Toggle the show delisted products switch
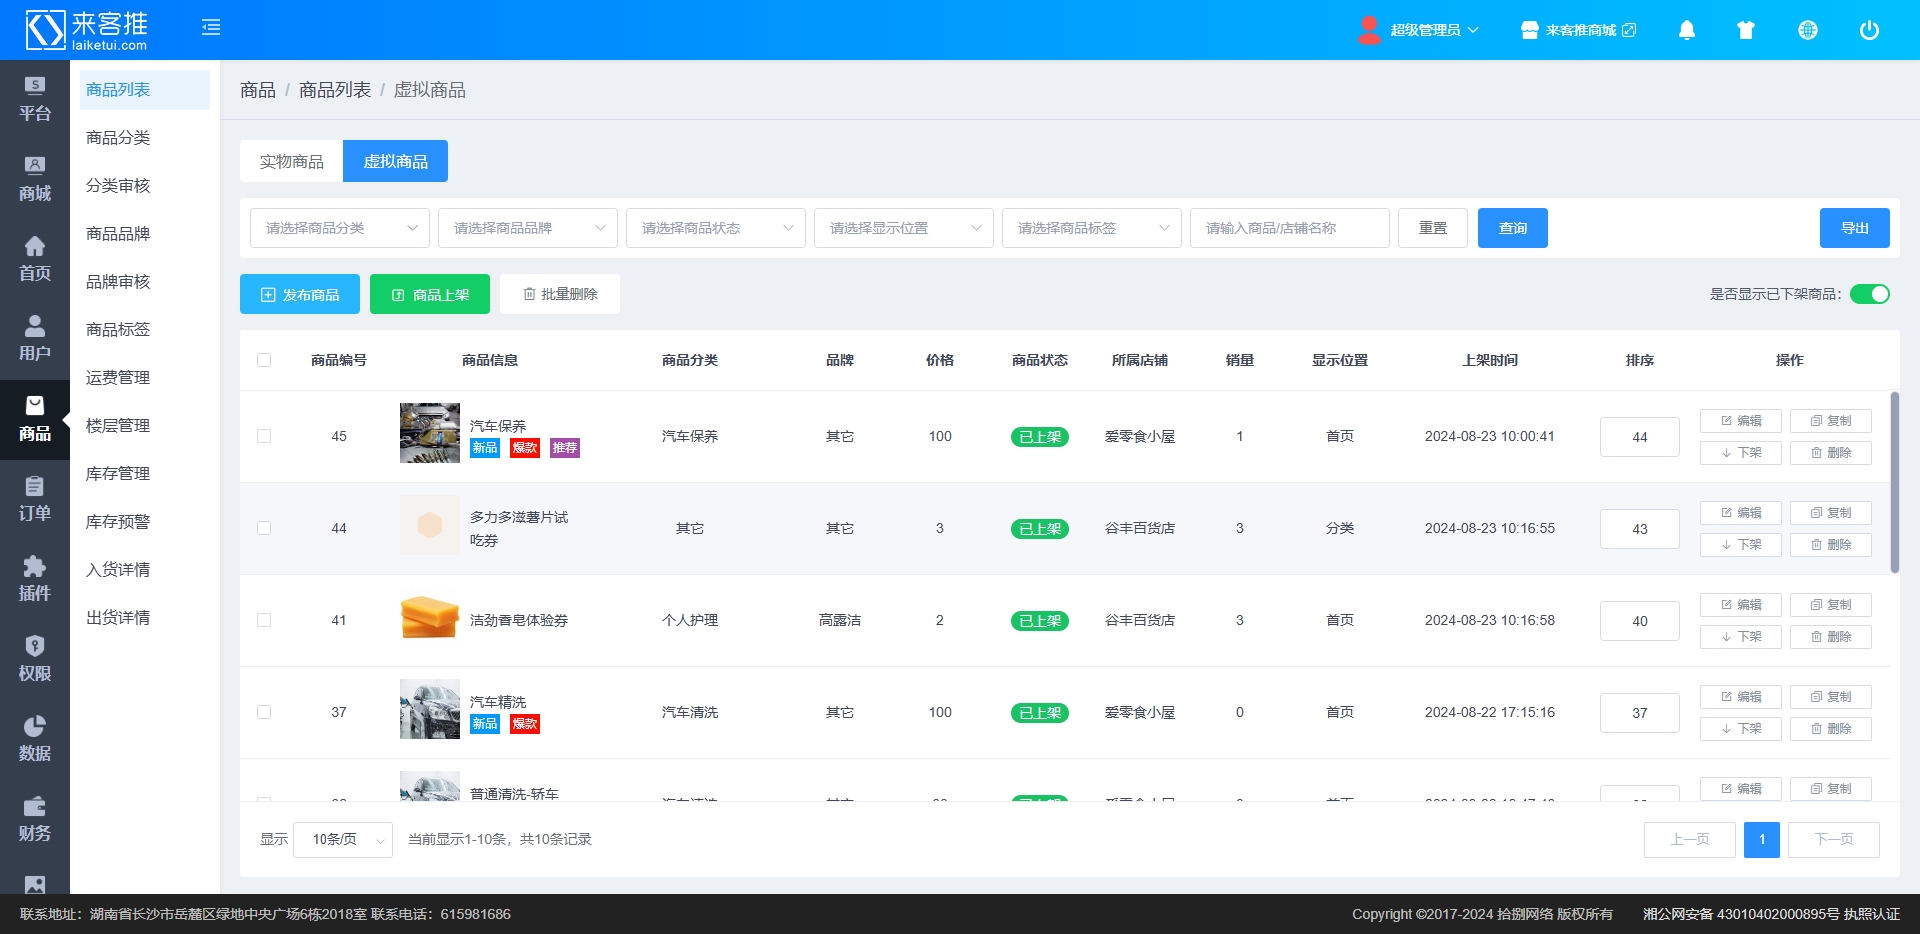1920x934 pixels. click(x=1868, y=294)
